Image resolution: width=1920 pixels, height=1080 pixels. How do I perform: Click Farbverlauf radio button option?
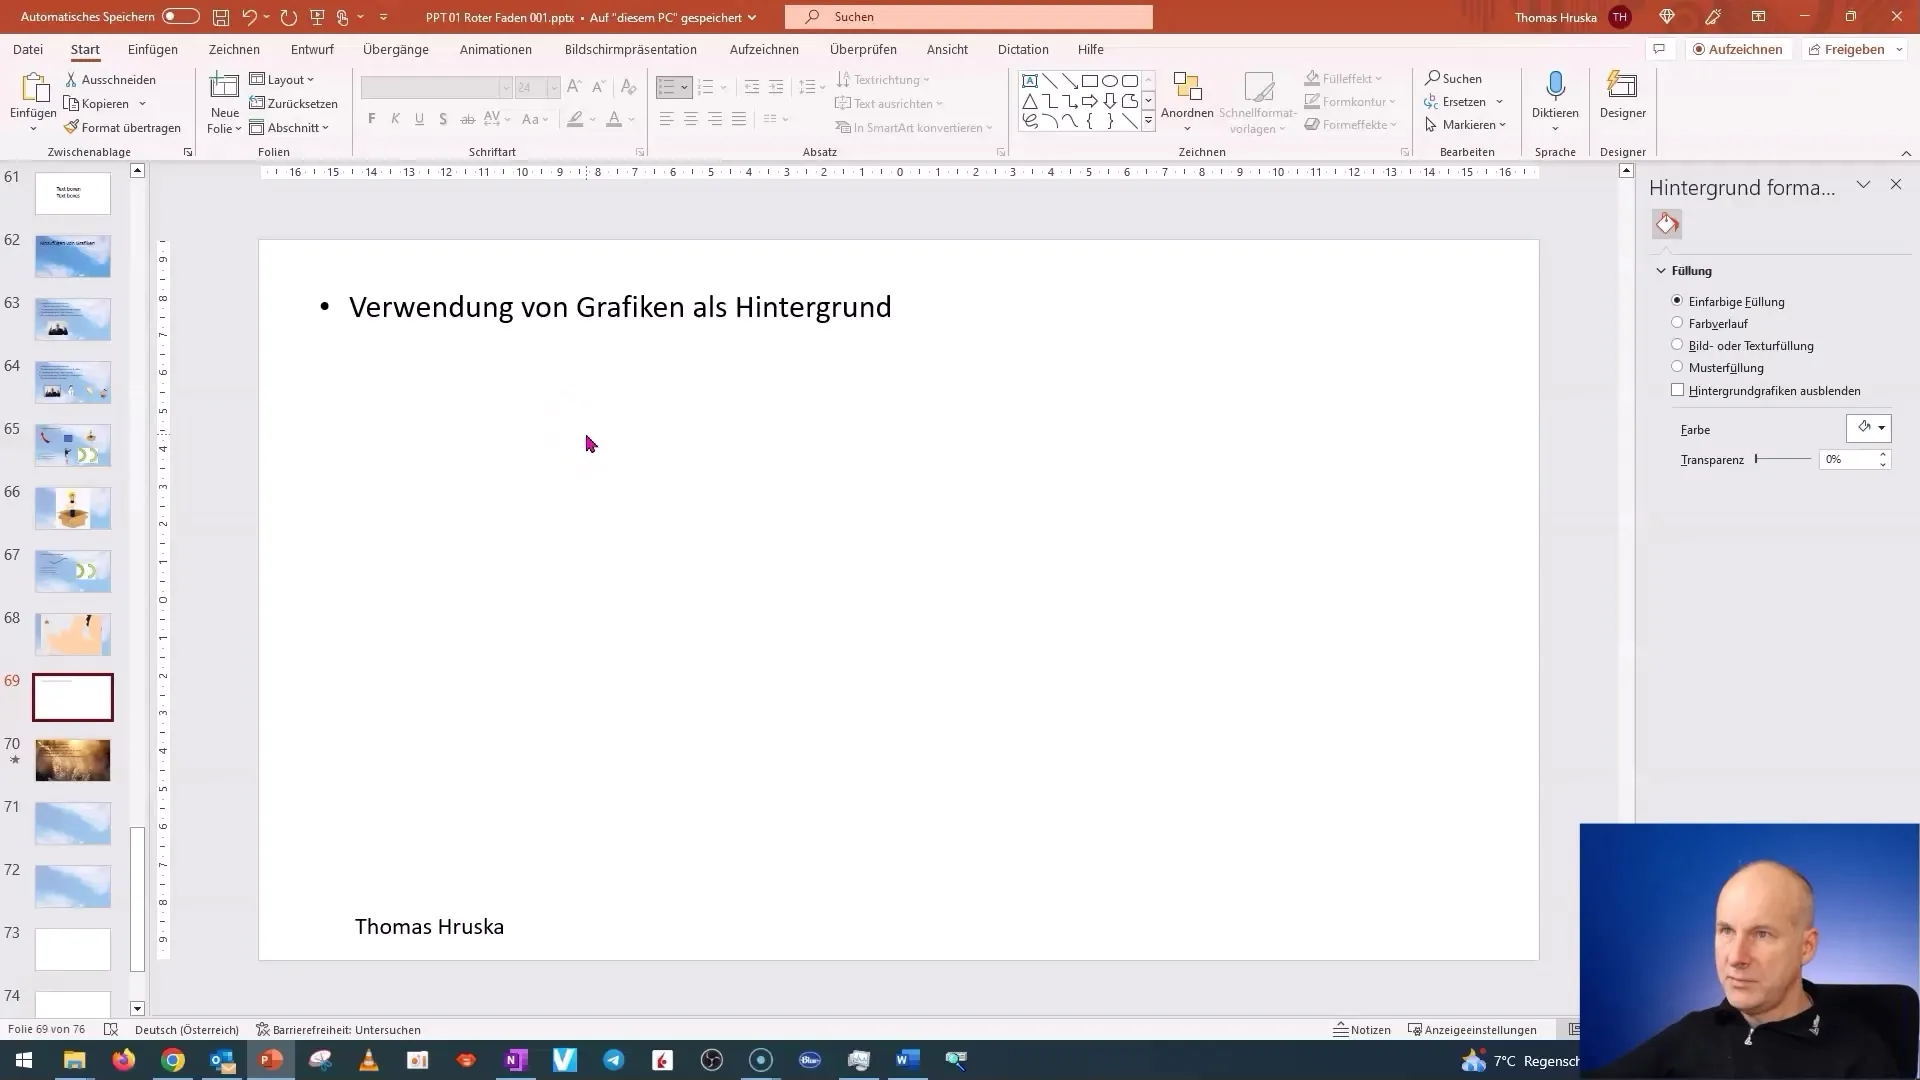point(1677,323)
